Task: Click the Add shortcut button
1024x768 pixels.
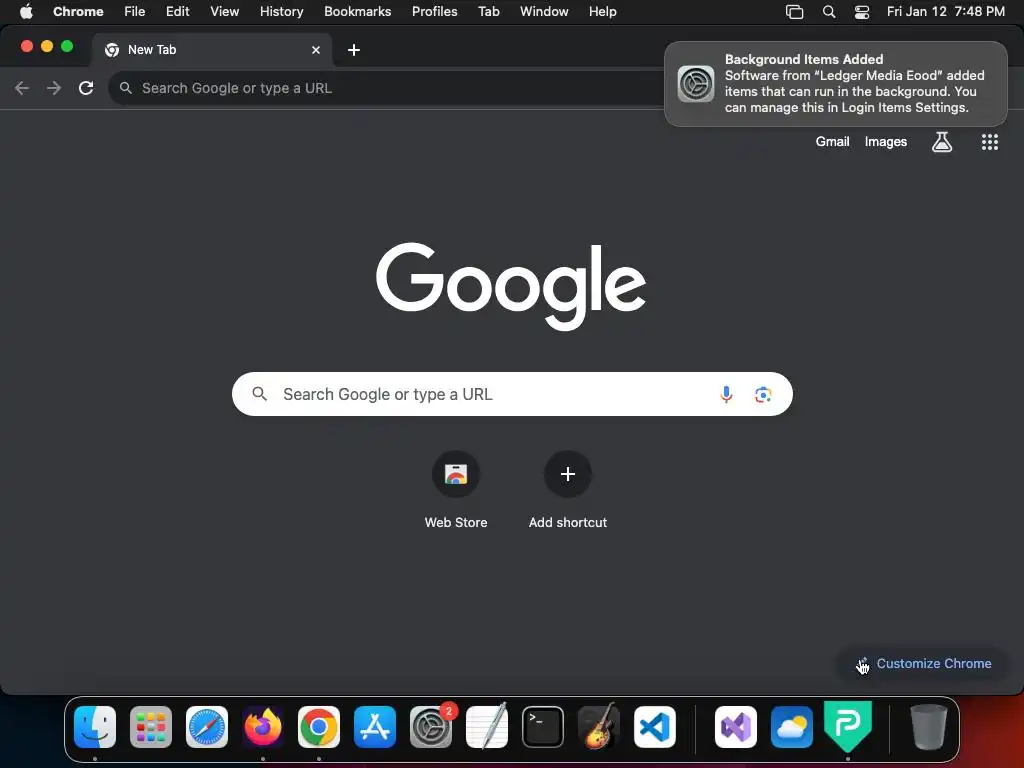Action: point(568,490)
